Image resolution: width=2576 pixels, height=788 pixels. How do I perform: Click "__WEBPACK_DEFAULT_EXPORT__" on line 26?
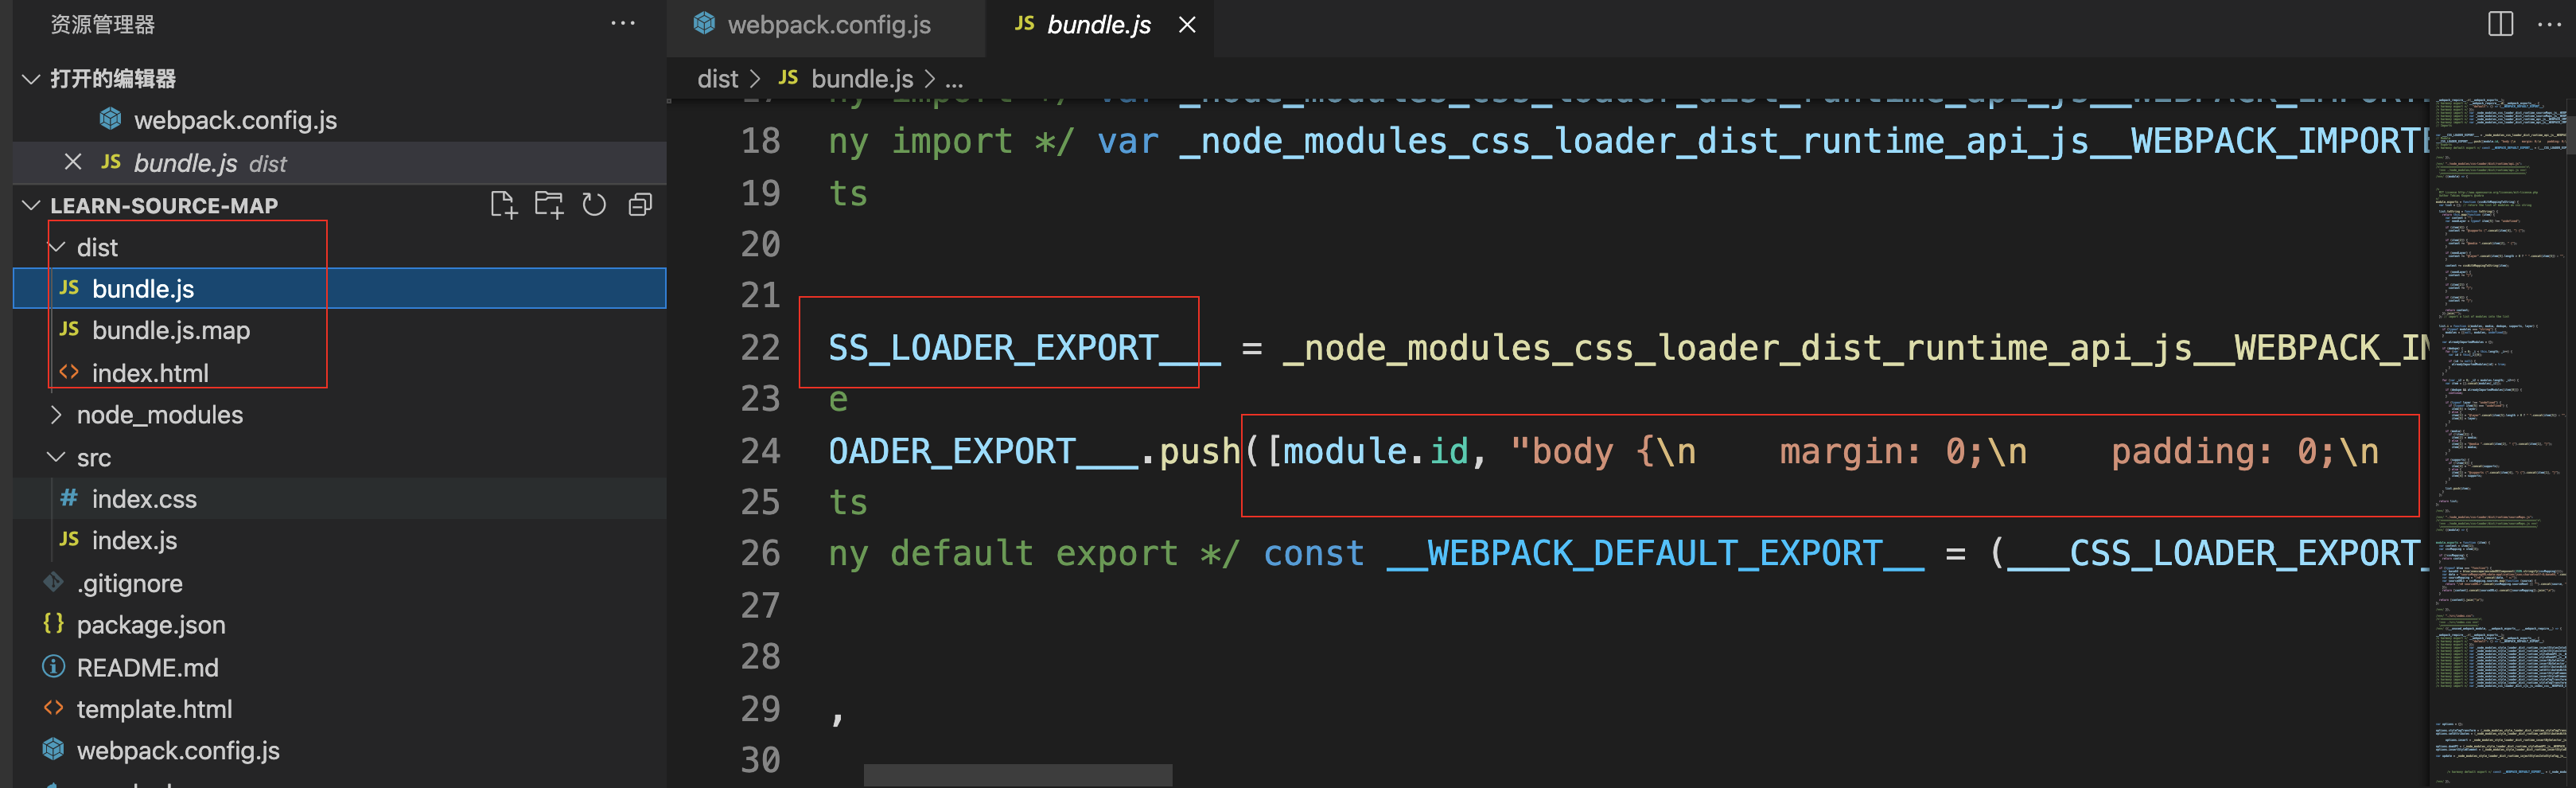coord(1655,553)
